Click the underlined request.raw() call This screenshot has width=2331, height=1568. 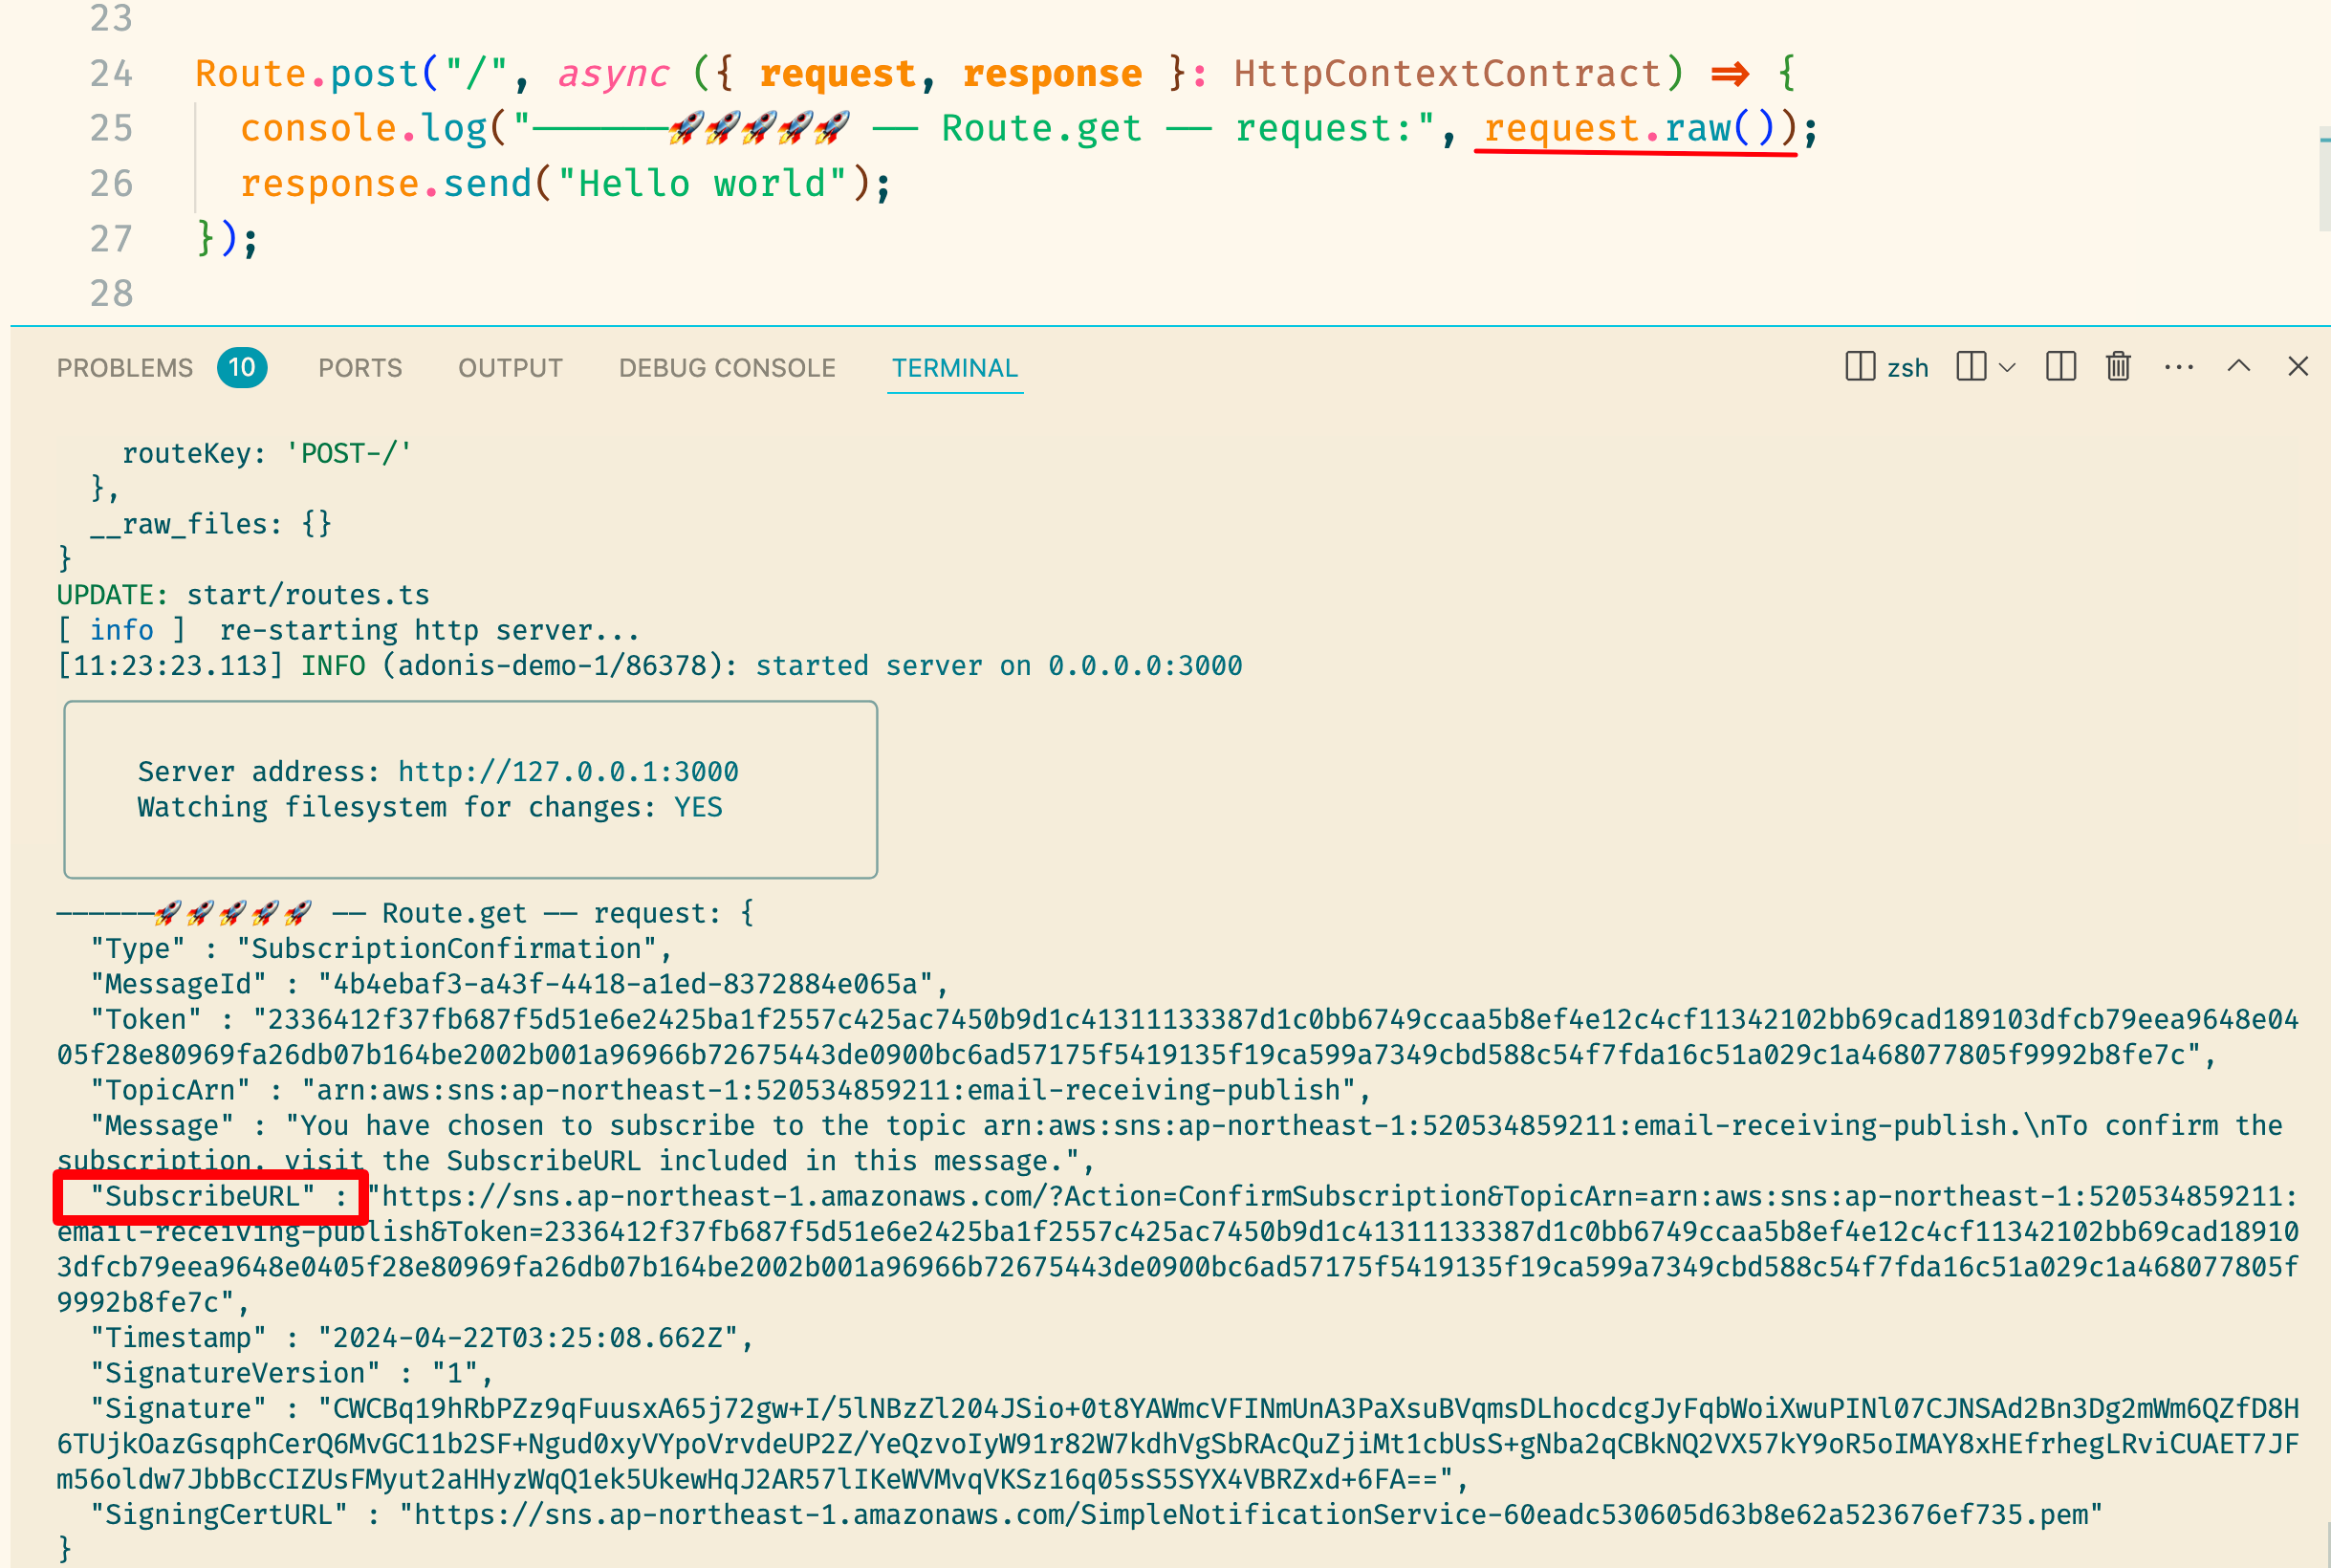tap(1629, 129)
